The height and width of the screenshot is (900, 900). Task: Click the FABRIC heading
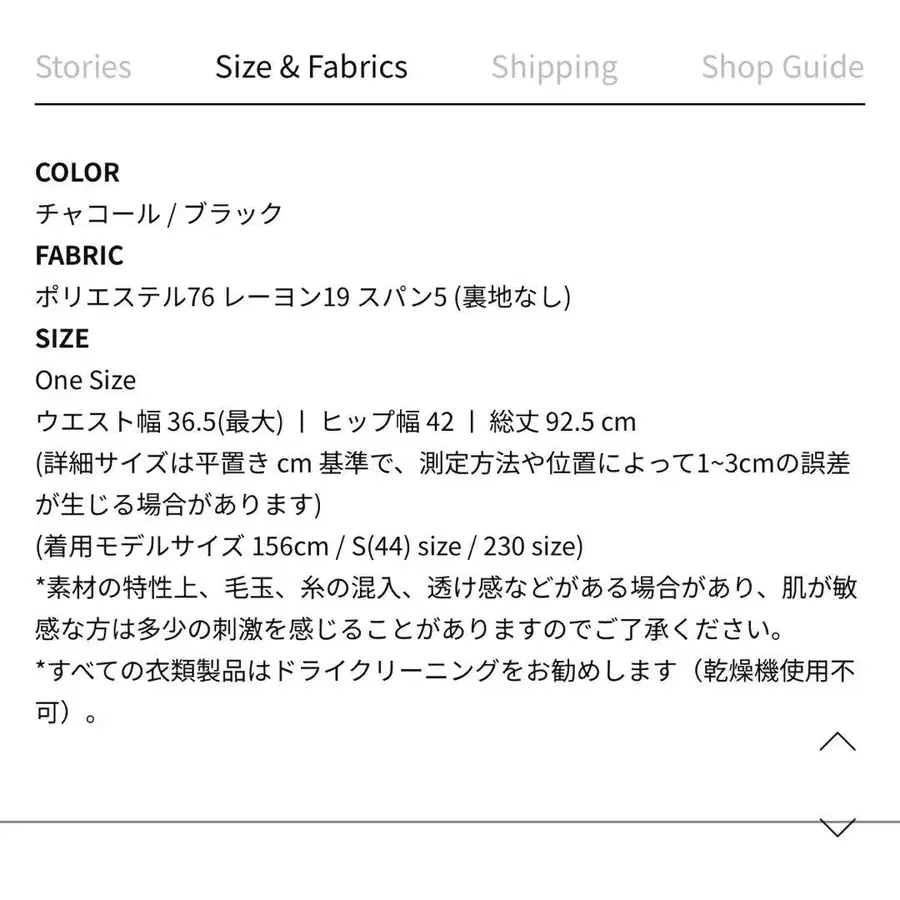(x=79, y=255)
